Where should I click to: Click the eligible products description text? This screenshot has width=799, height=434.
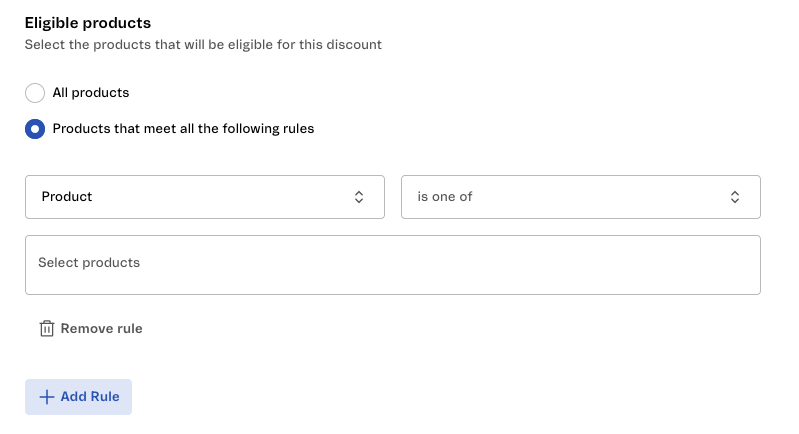coord(203,45)
